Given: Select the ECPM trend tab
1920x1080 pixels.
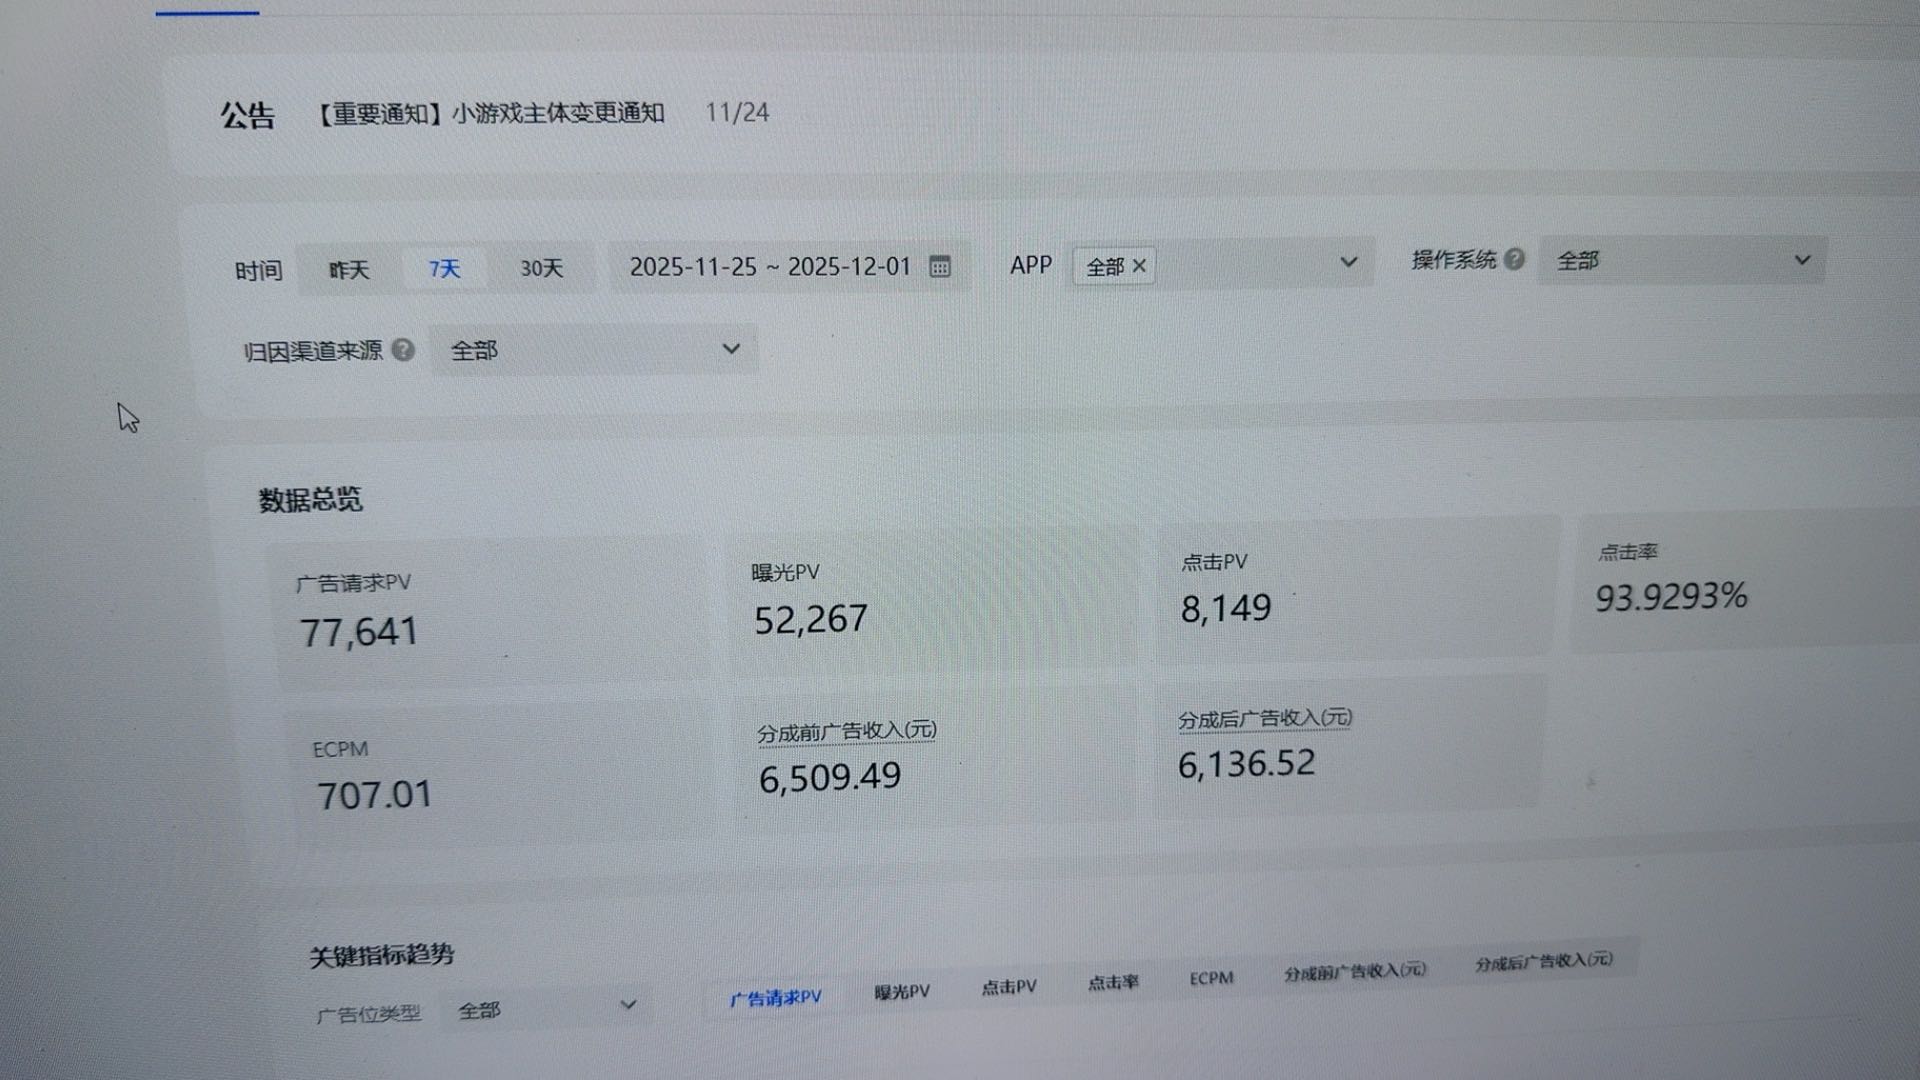Looking at the screenshot, I should (x=1210, y=978).
